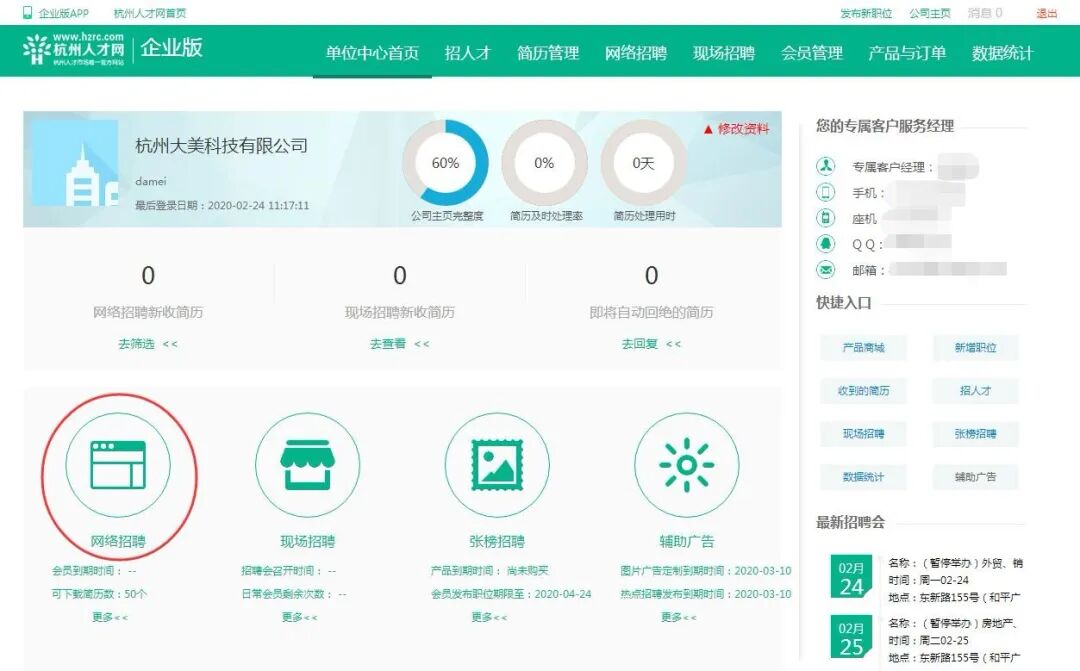The width and height of the screenshot is (1080, 671).
Task: Click the 0% 简历及时处理率 progress ring
Action: pyautogui.click(x=544, y=163)
